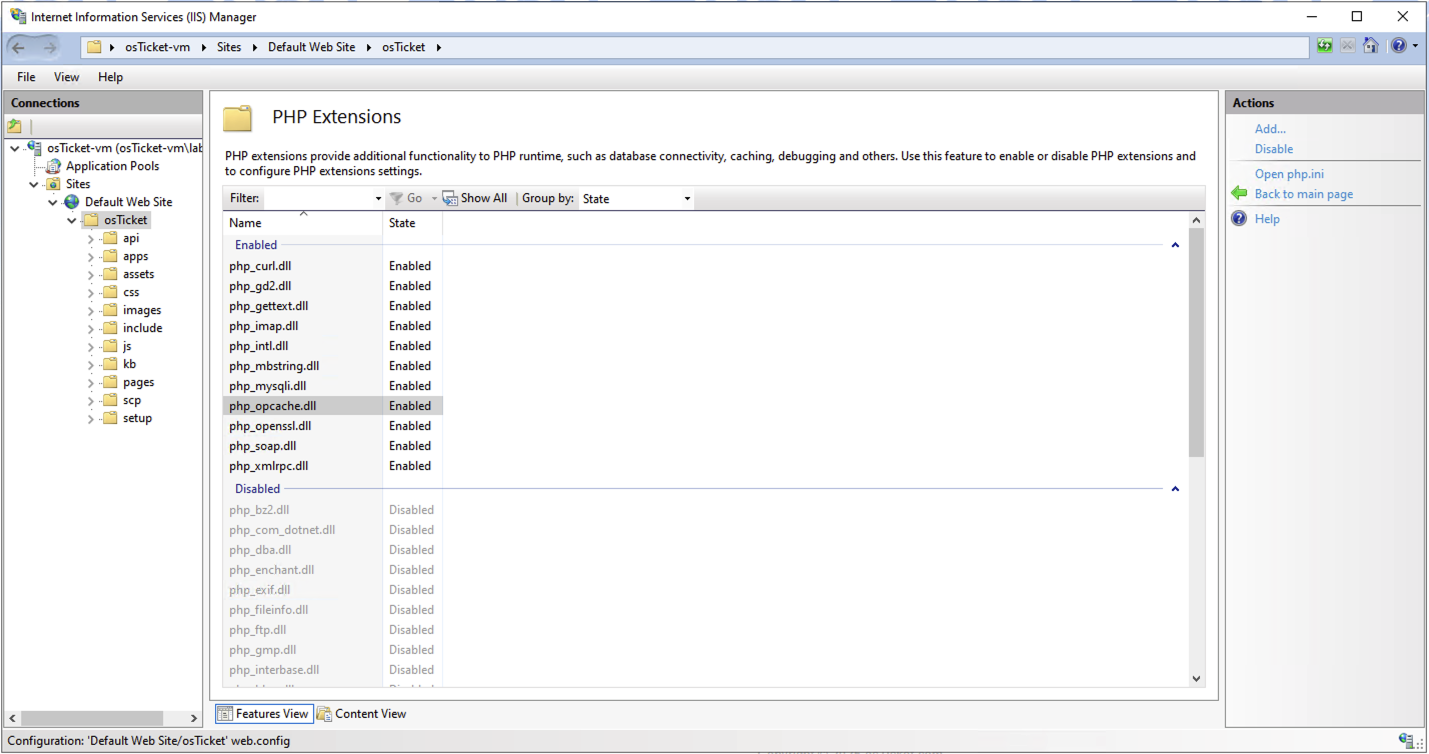Screen dimensions: 1429x754
Task: Select the images folder in tree
Action: point(142,310)
